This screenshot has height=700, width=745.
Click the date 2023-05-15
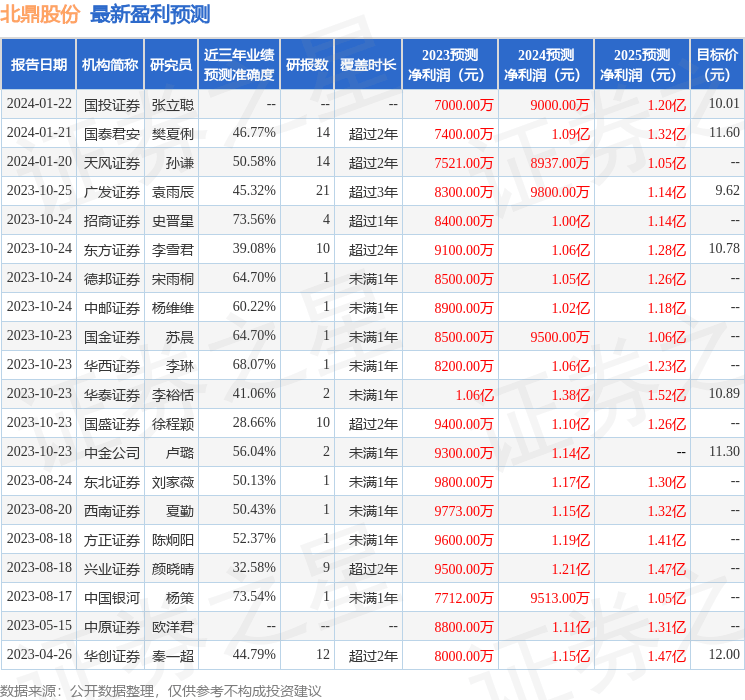point(39,625)
